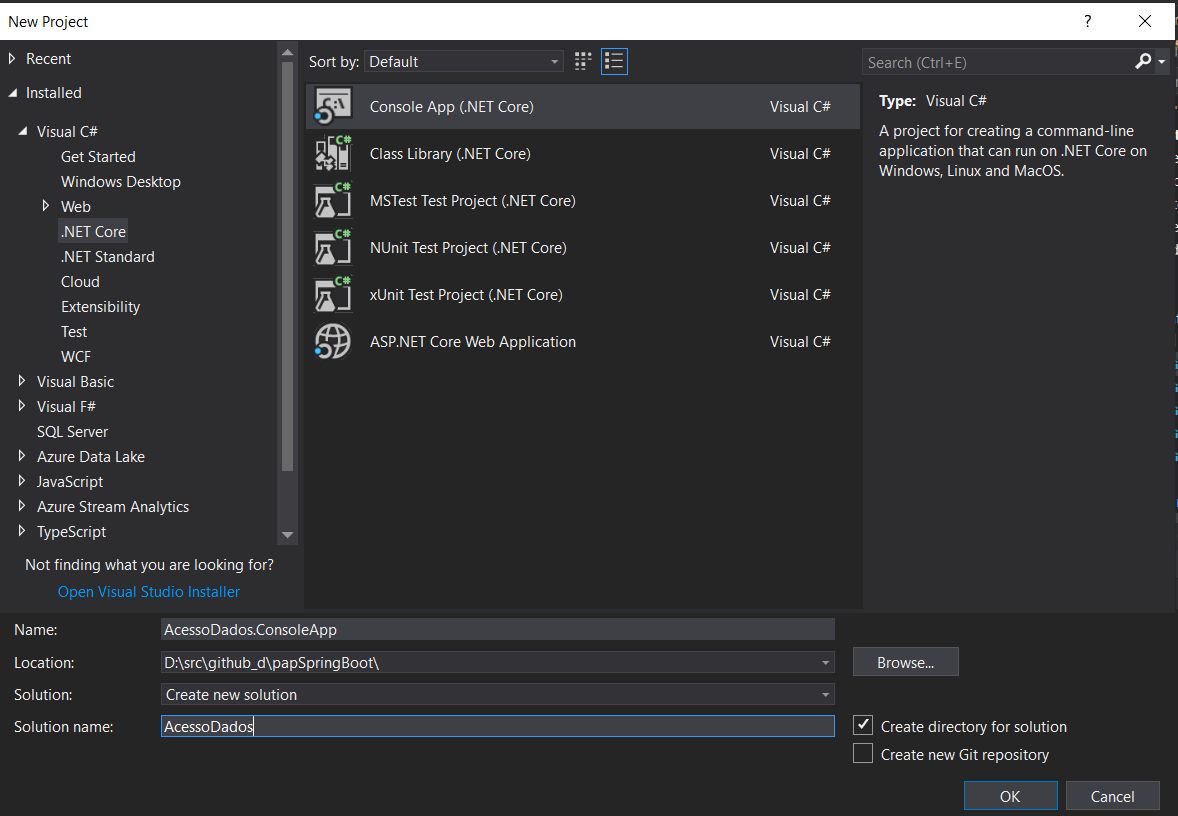Open the Sort by Default dropdown

pos(464,62)
